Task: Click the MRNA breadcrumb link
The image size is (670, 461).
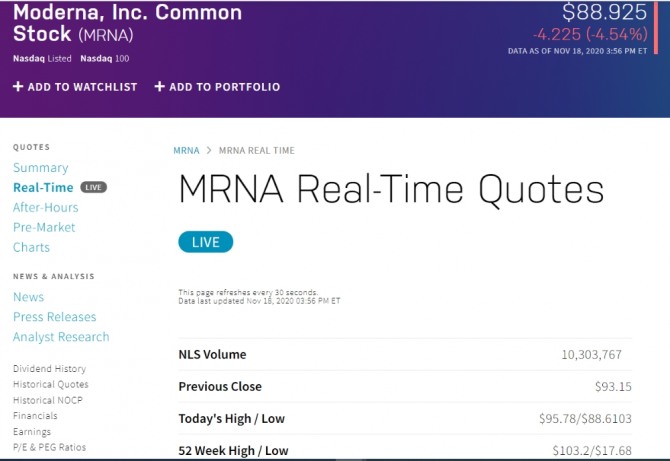Action: tap(186, 150)
